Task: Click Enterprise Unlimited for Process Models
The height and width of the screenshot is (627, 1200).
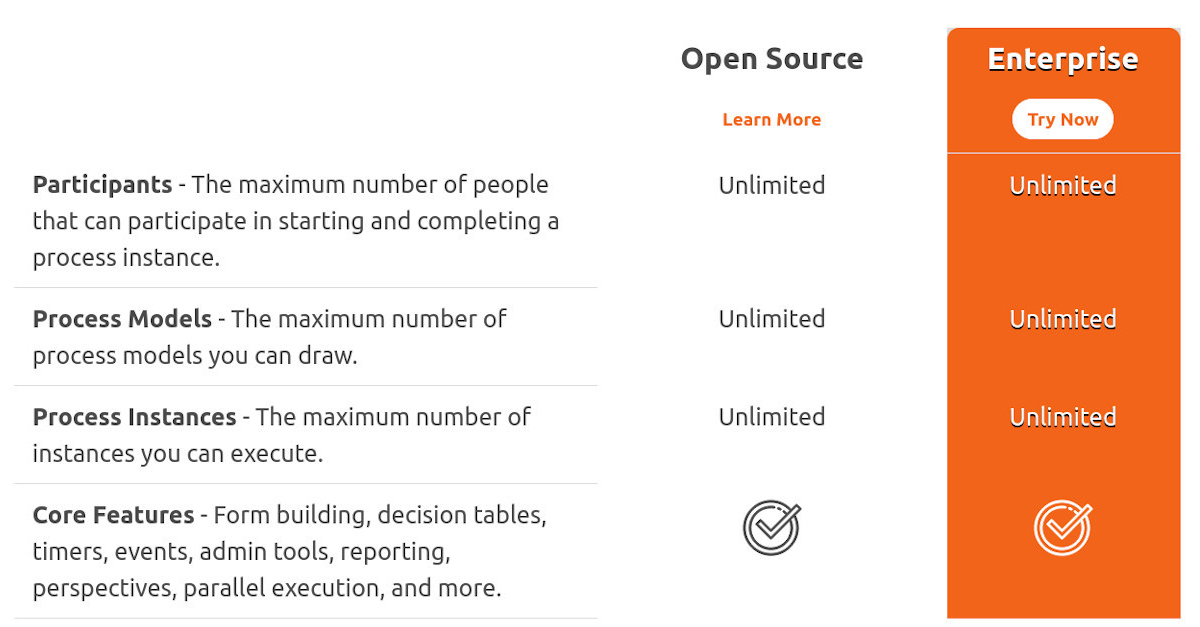Action: 1063,319
